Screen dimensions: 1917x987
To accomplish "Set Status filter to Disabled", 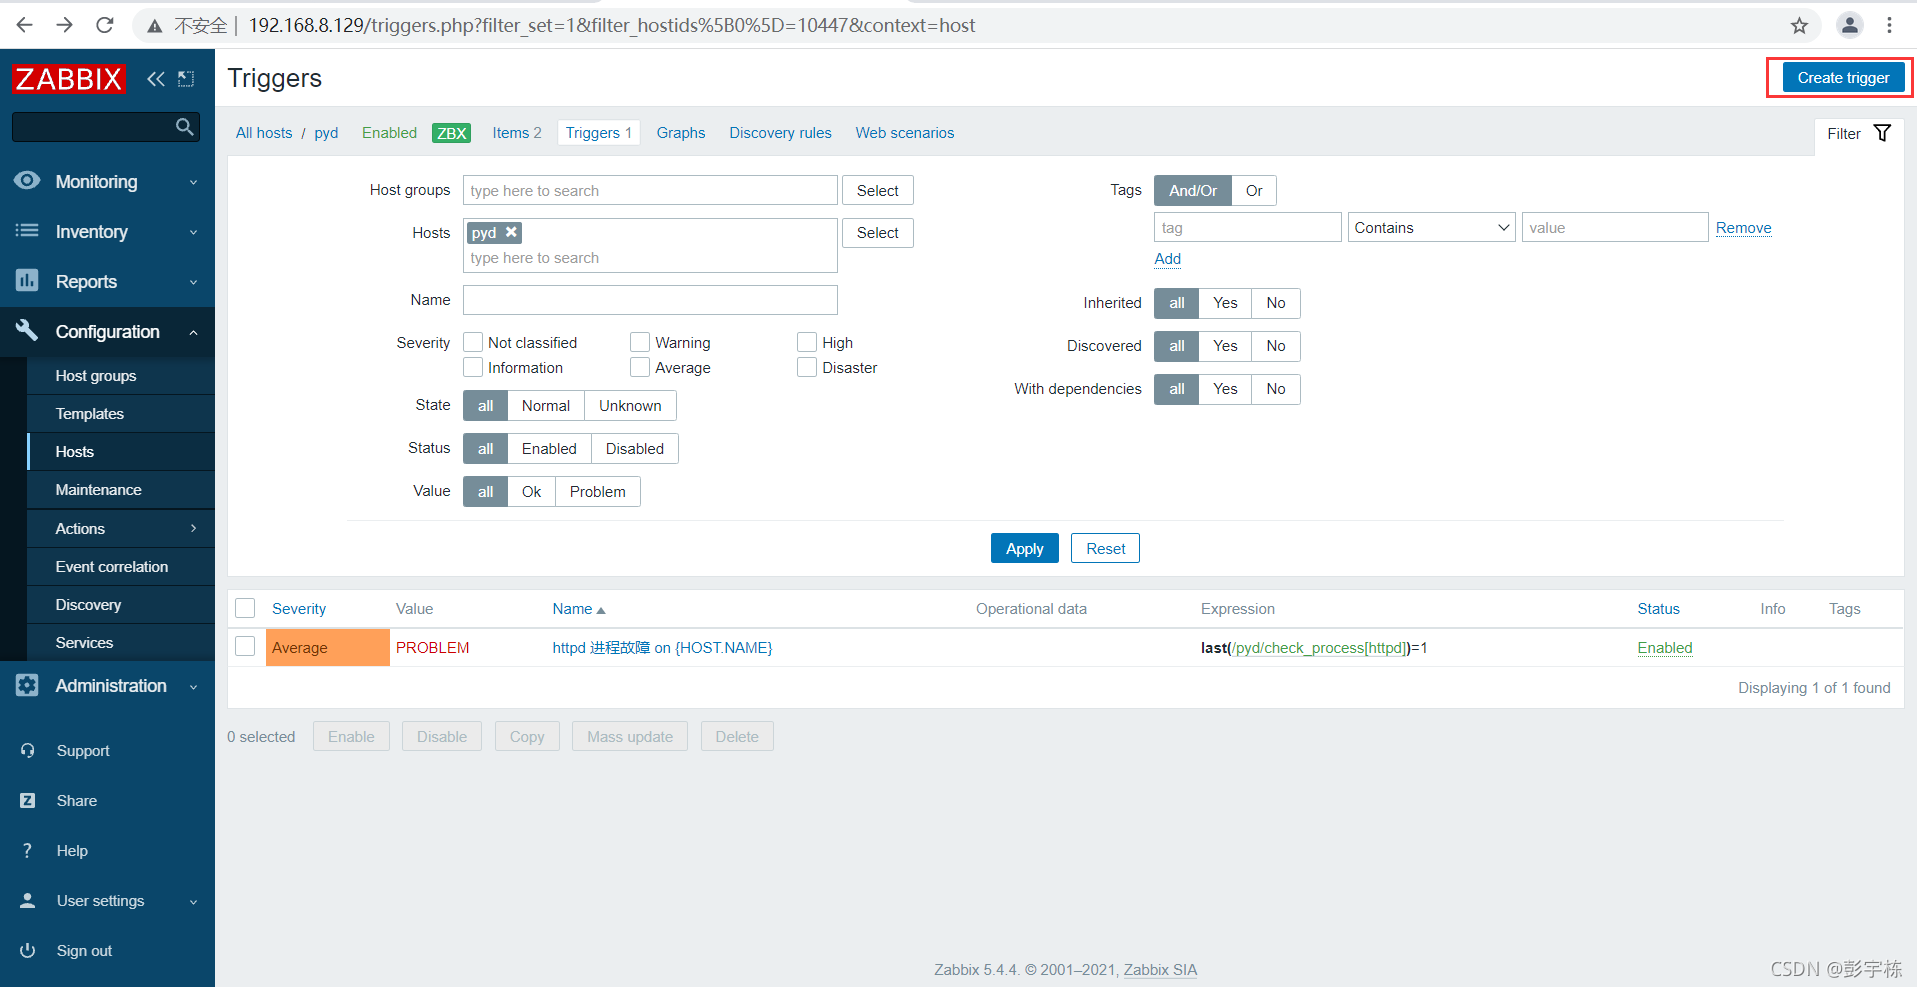I will pos(634,448).
